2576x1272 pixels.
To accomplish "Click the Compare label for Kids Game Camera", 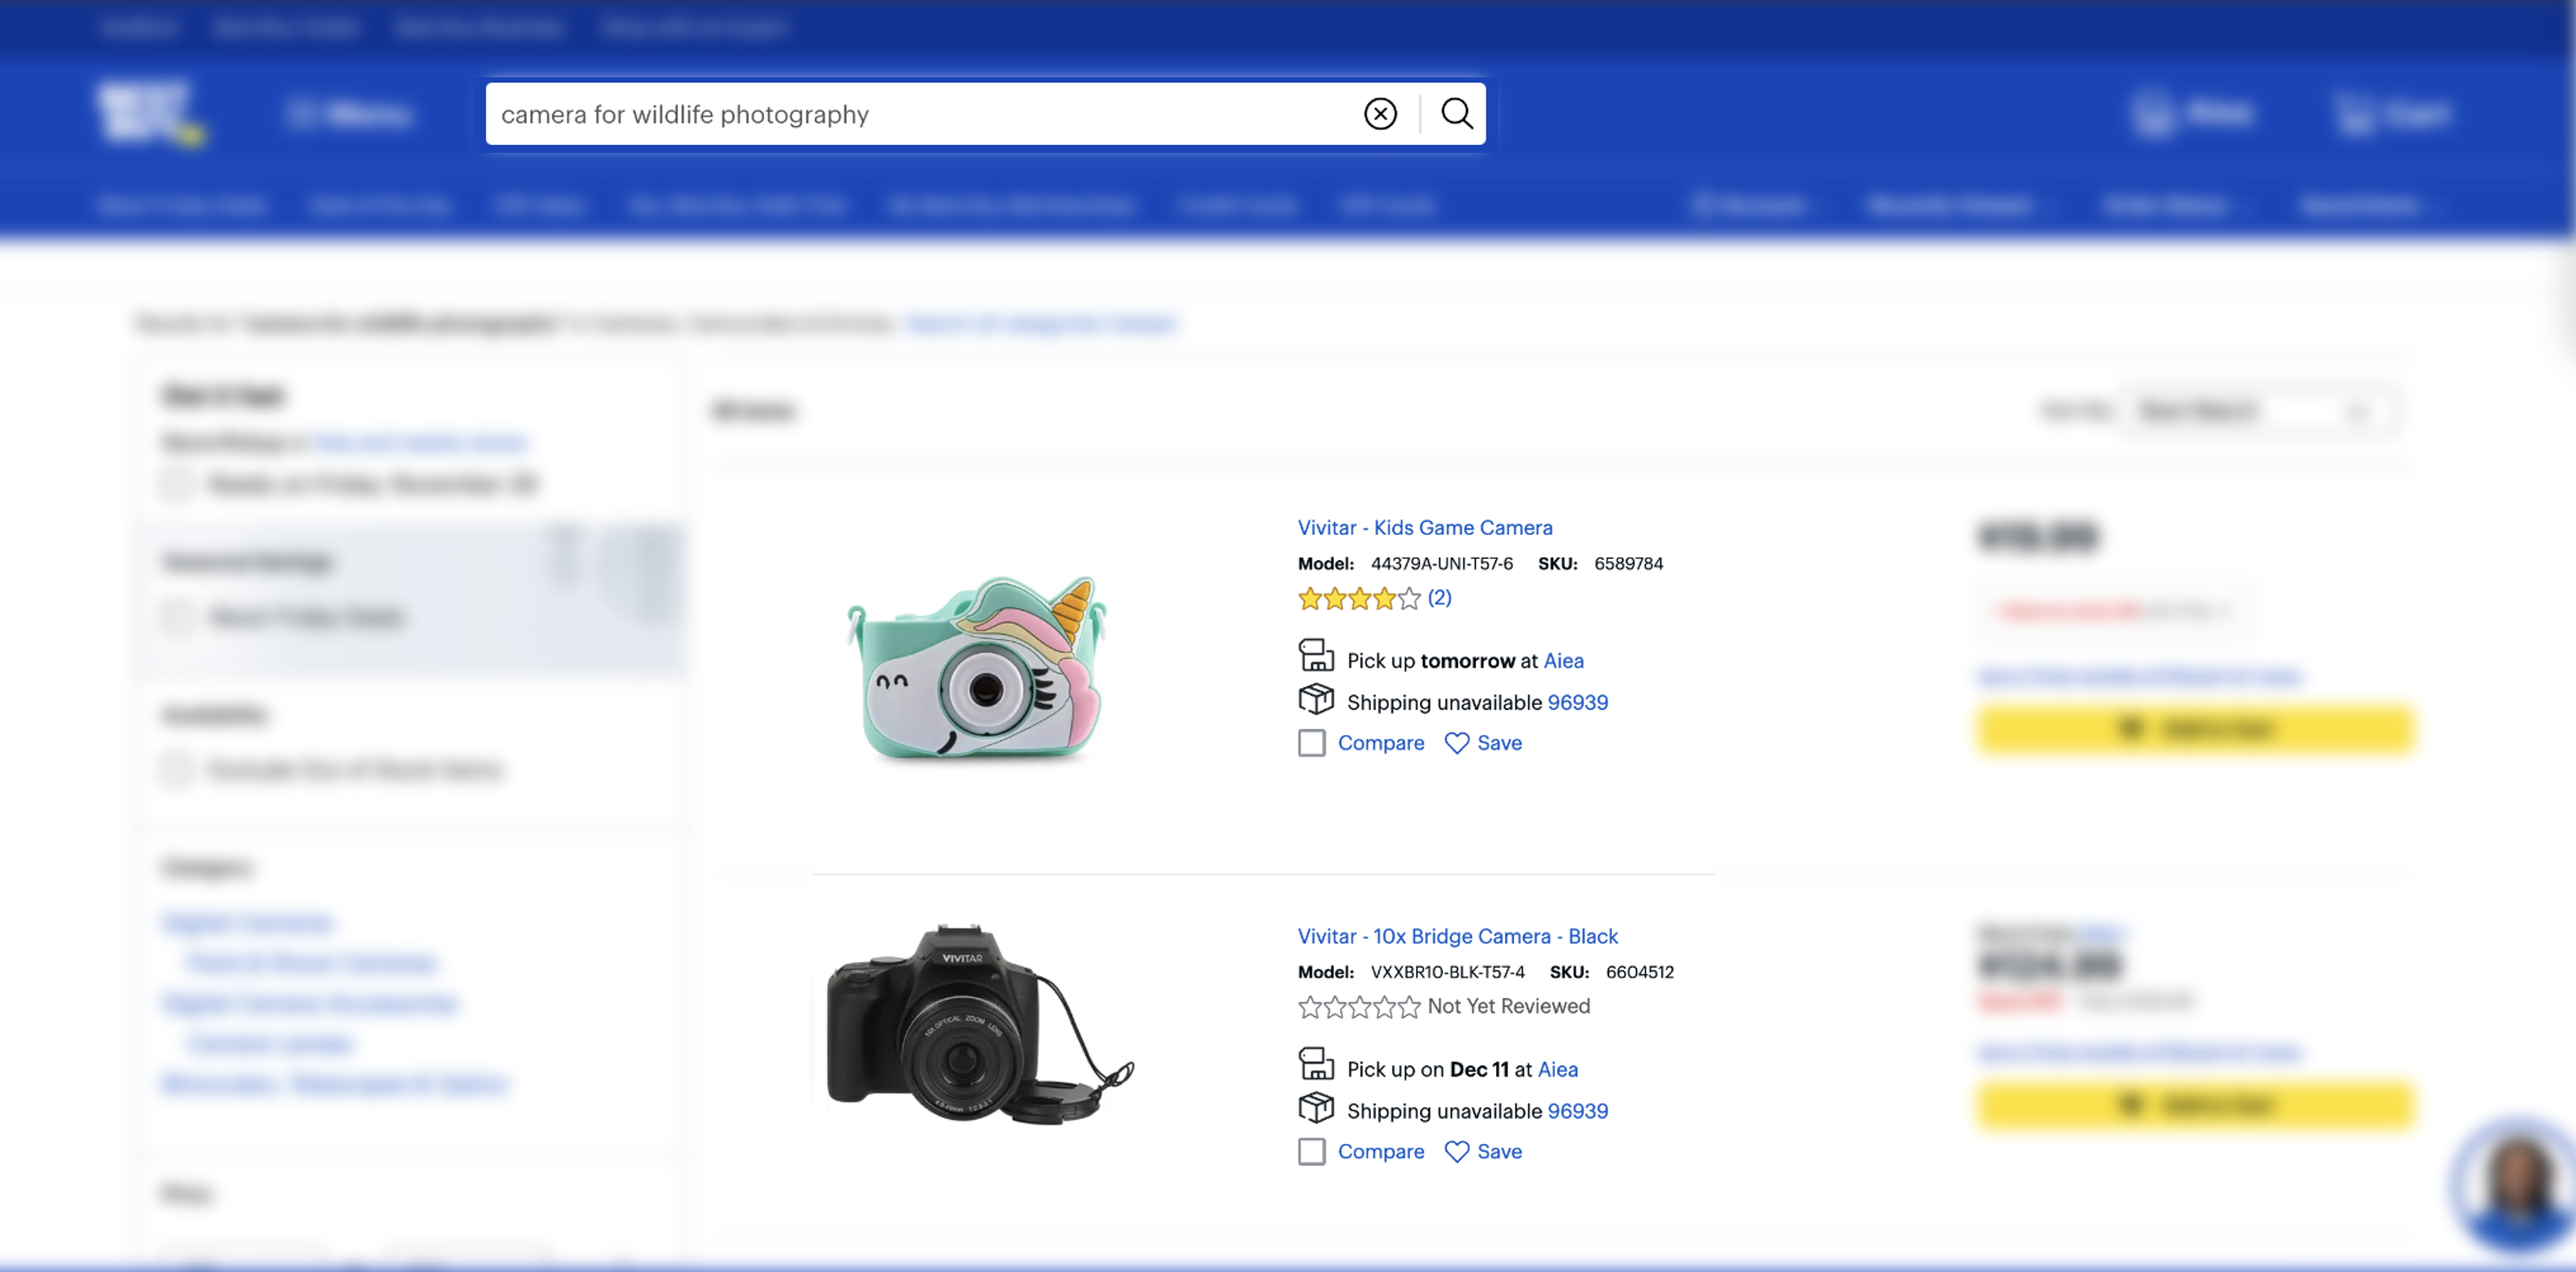I will point(1380,743).
